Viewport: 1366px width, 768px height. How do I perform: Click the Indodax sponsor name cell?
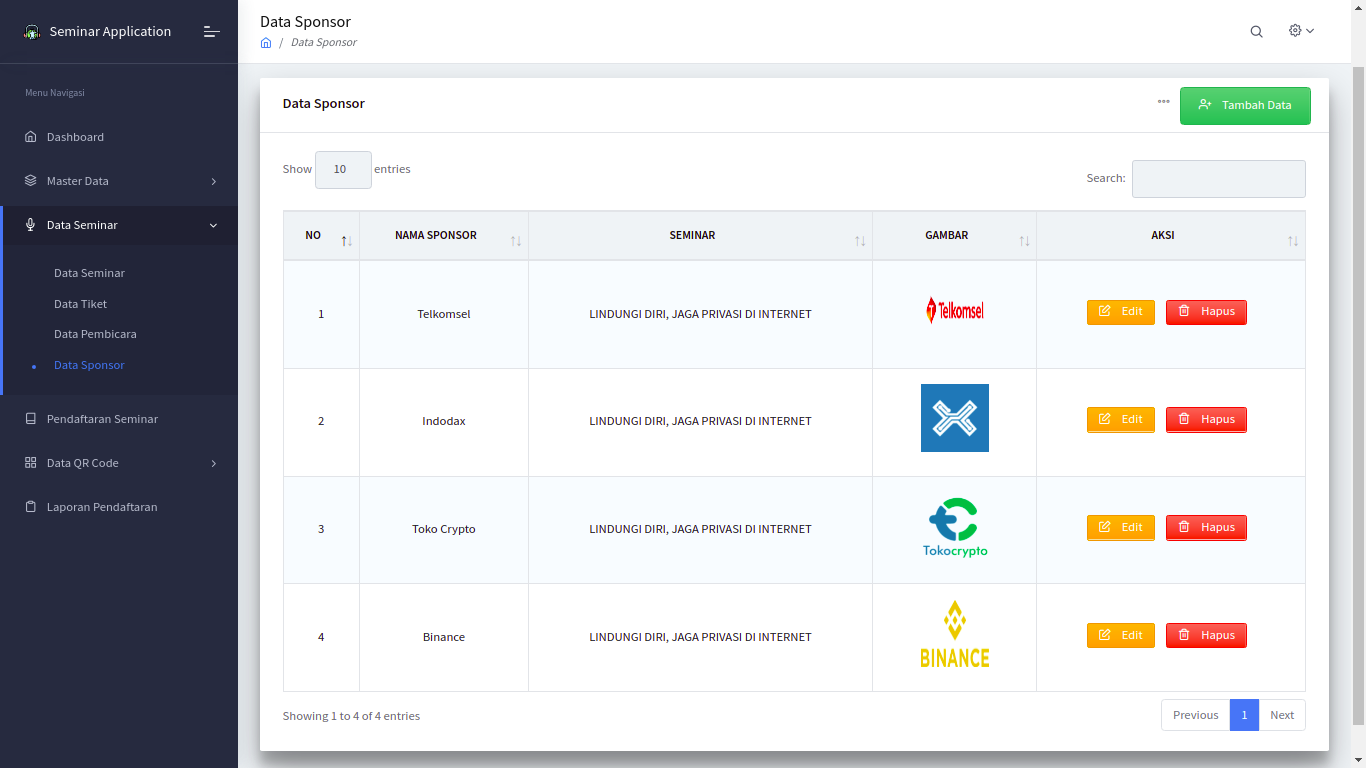pos(444,422)
